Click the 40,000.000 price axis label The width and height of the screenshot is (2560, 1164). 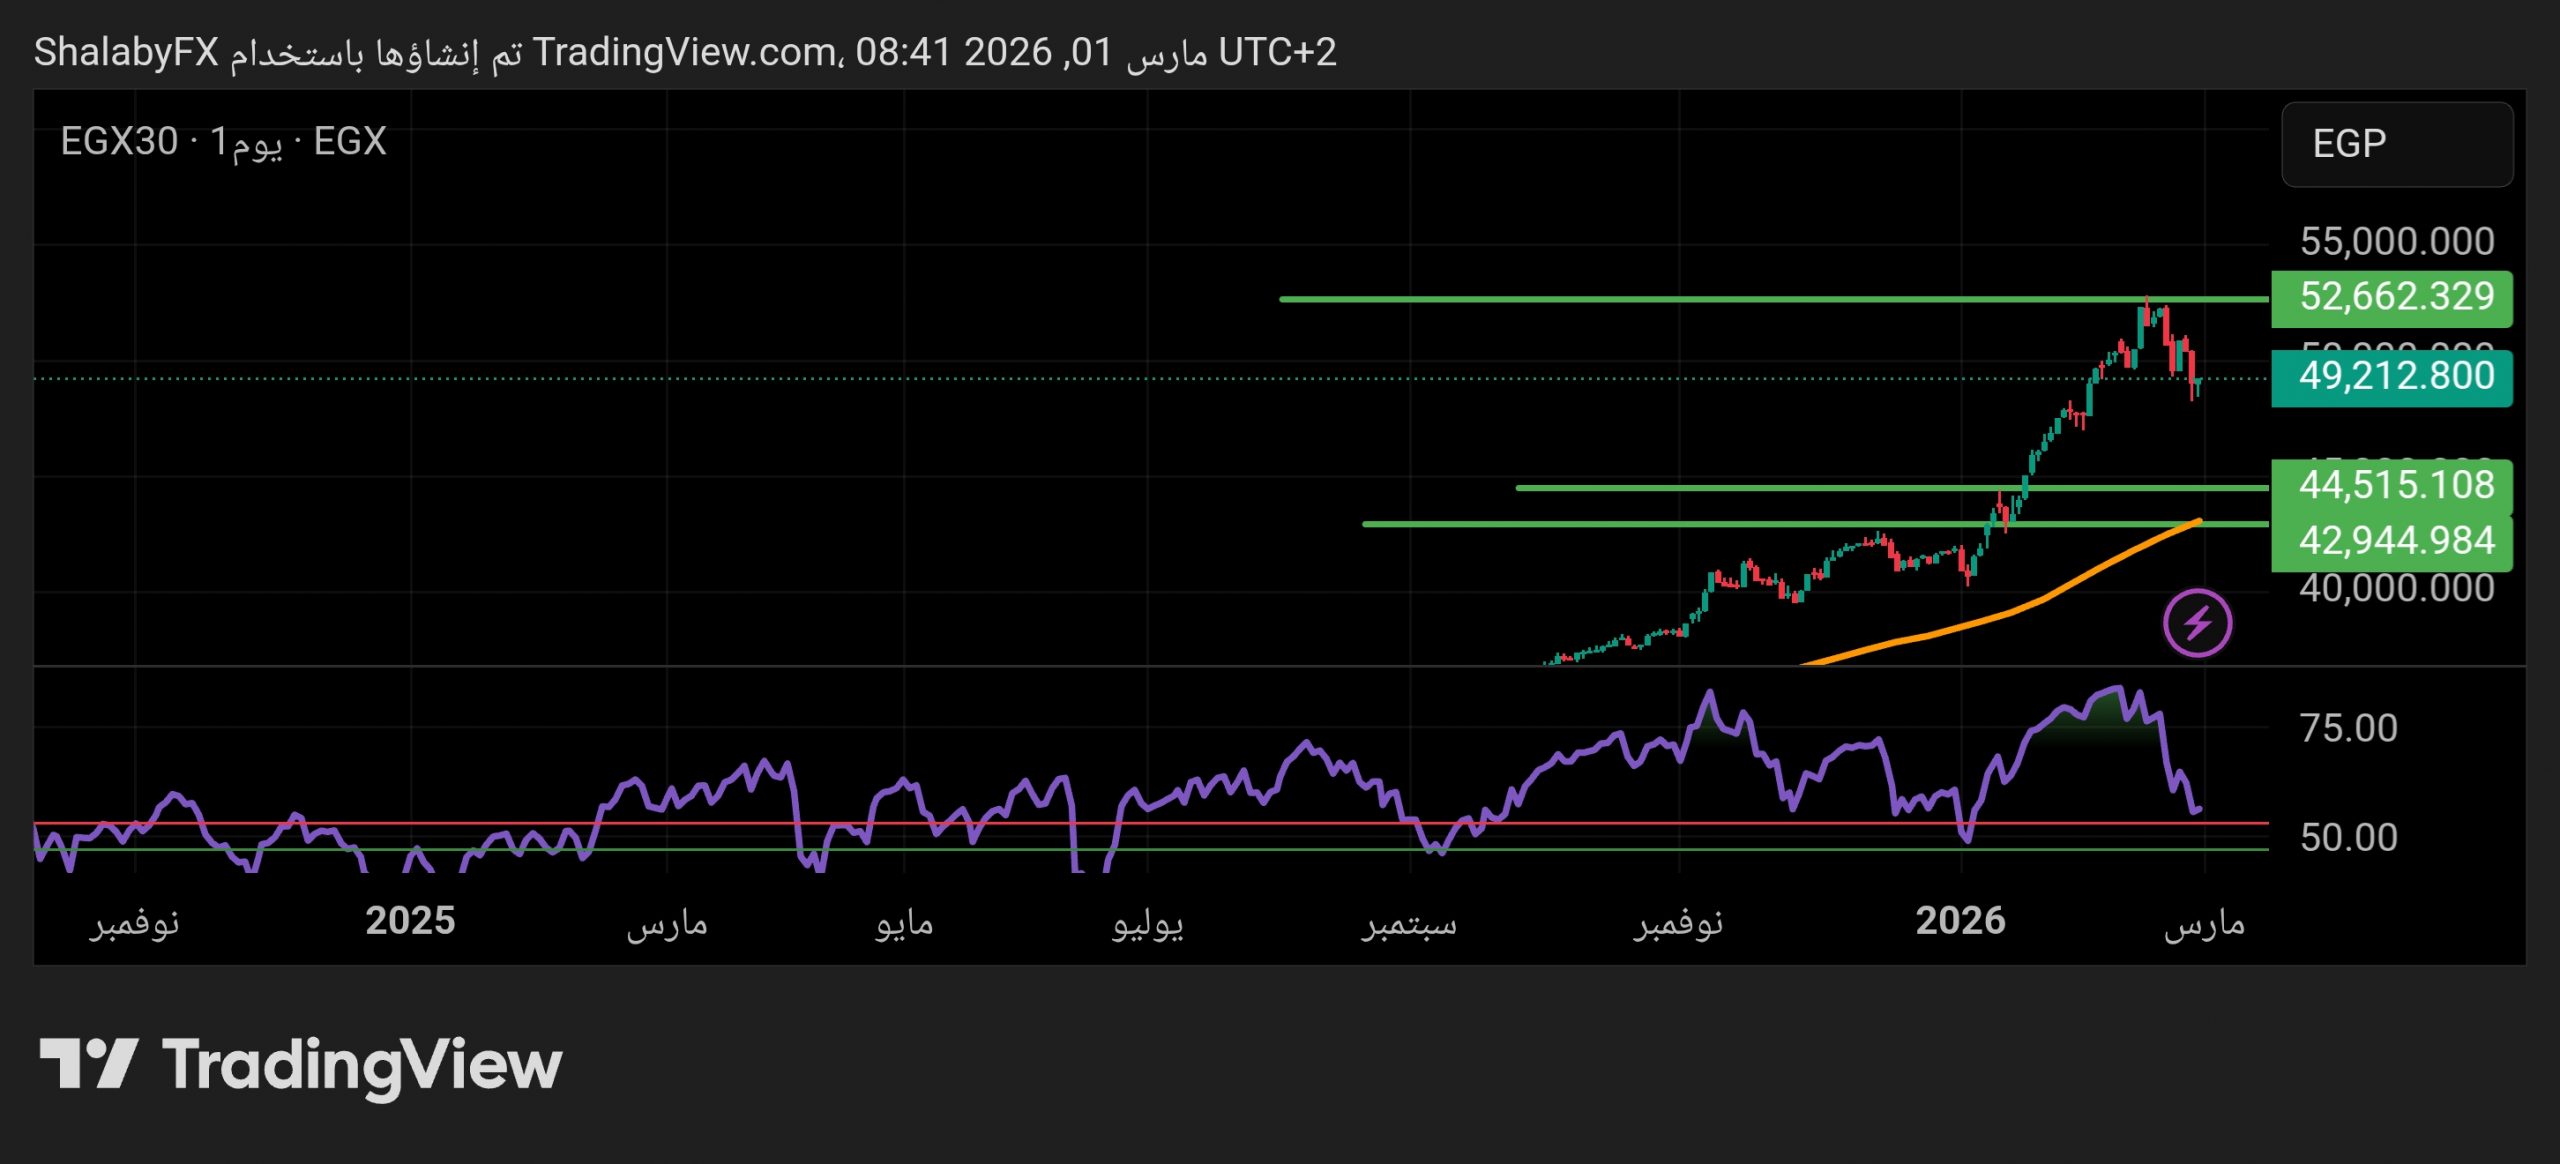(x=2396, y=589)
